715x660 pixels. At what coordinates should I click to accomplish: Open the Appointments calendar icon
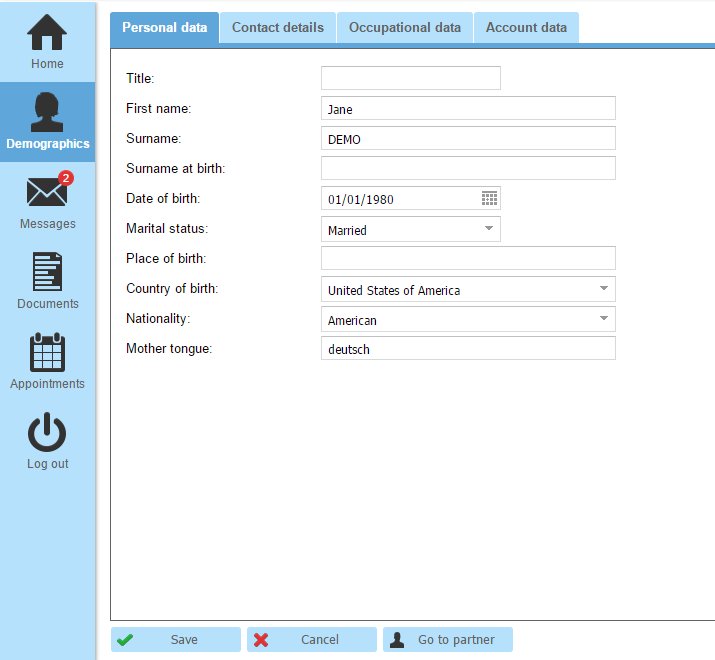(x=47, y=352)
